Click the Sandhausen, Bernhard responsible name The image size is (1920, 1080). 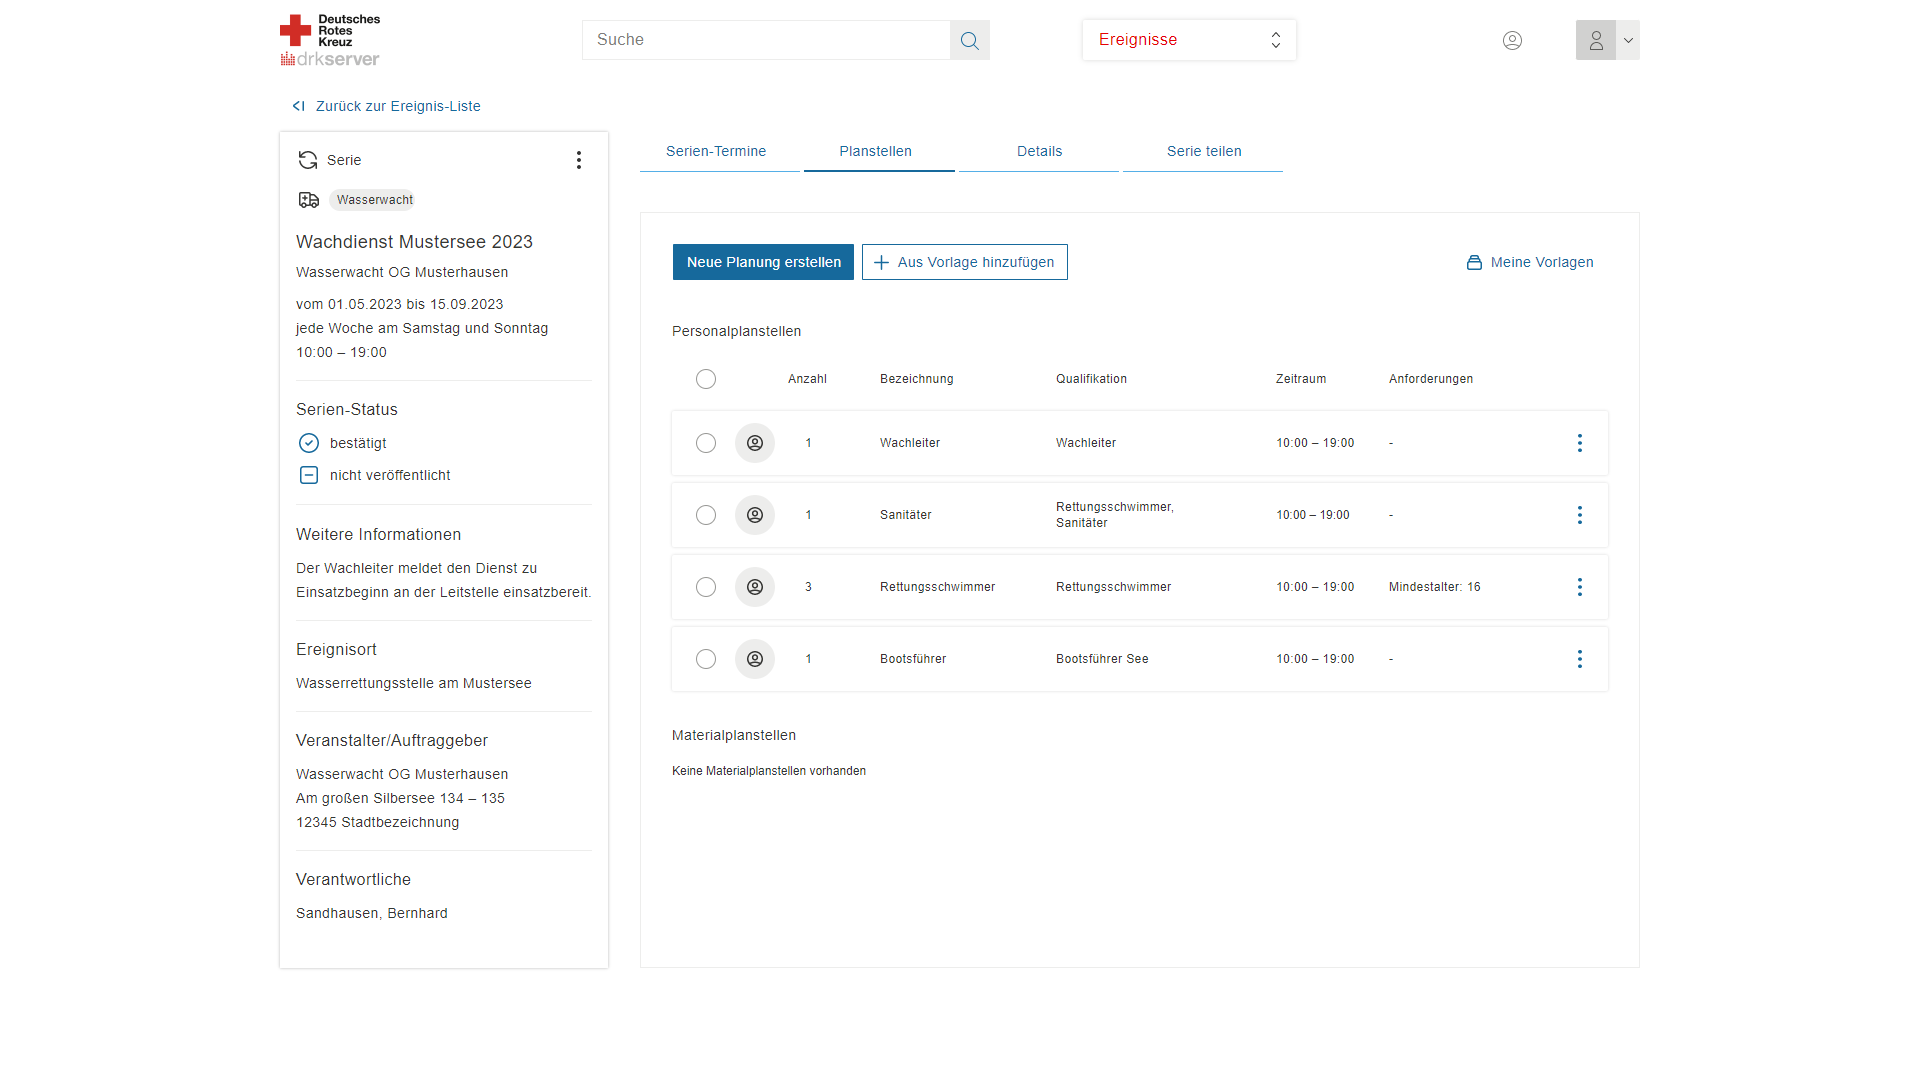(372, 913)
